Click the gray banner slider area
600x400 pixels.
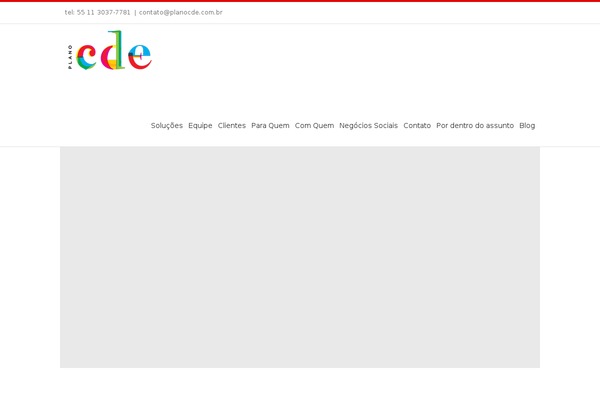click(300, 257)
